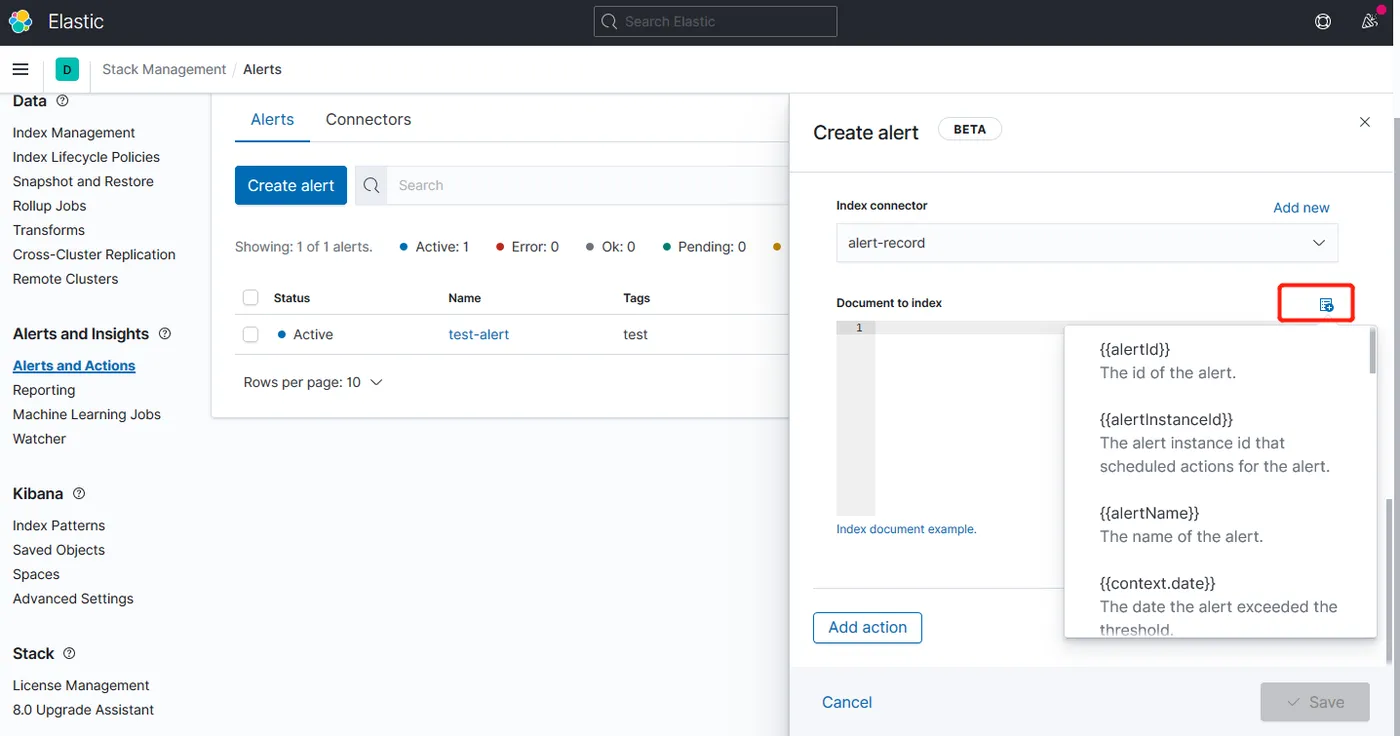Open Transforms in the sidebar
Viewport: 1400px width, 736px height.
pos(49,230)
